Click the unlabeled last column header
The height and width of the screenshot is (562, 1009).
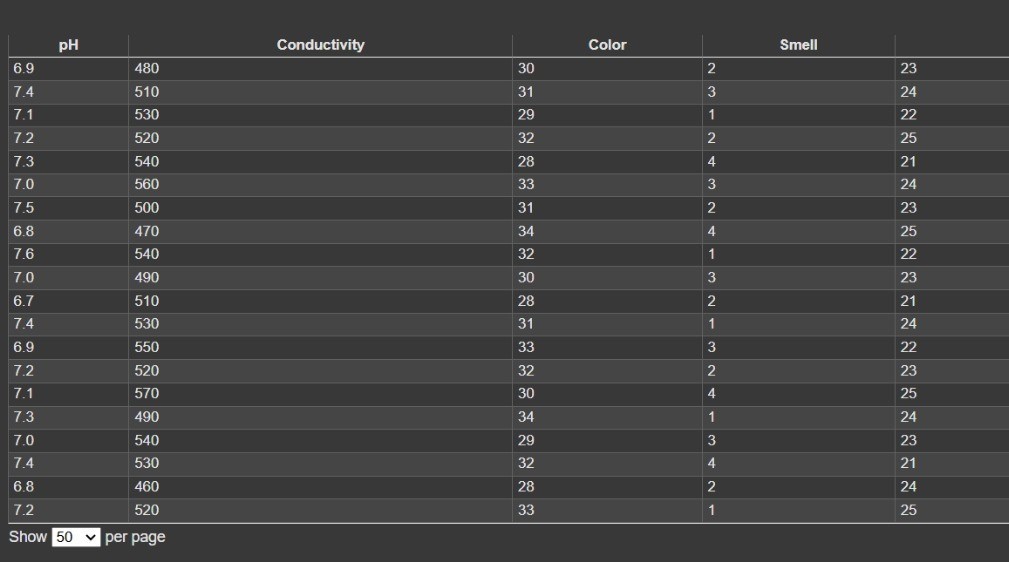pos(952,45)
